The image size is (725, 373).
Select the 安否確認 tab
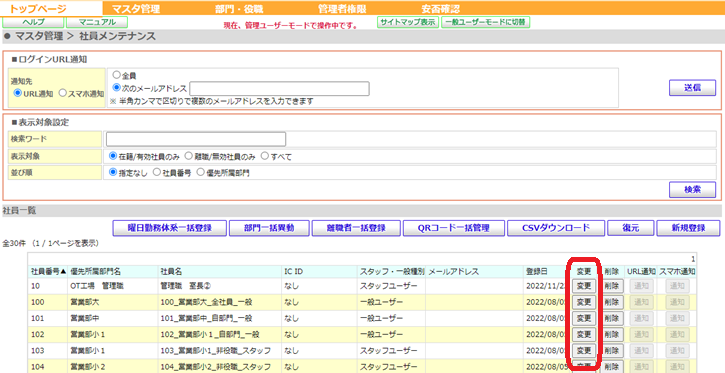(441, 8)
